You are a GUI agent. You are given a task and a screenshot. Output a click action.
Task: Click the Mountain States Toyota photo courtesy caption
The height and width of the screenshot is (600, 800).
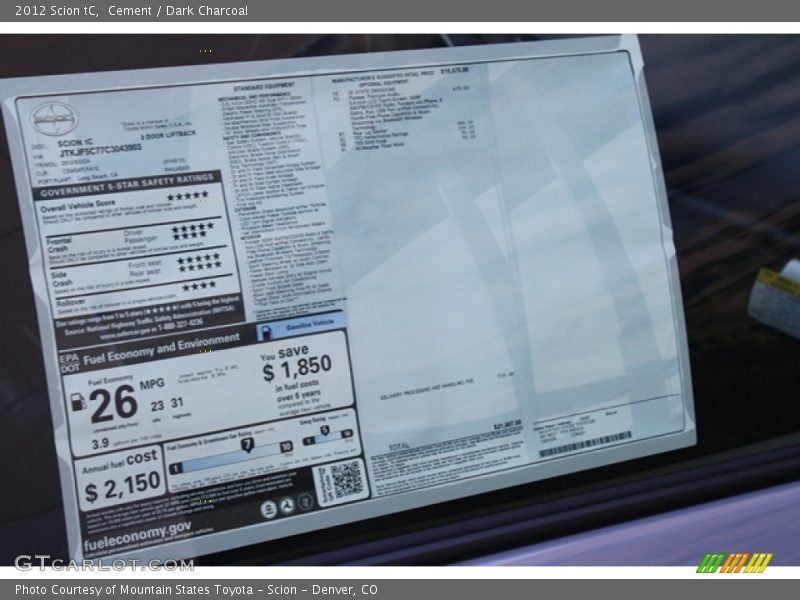(196, 590)
